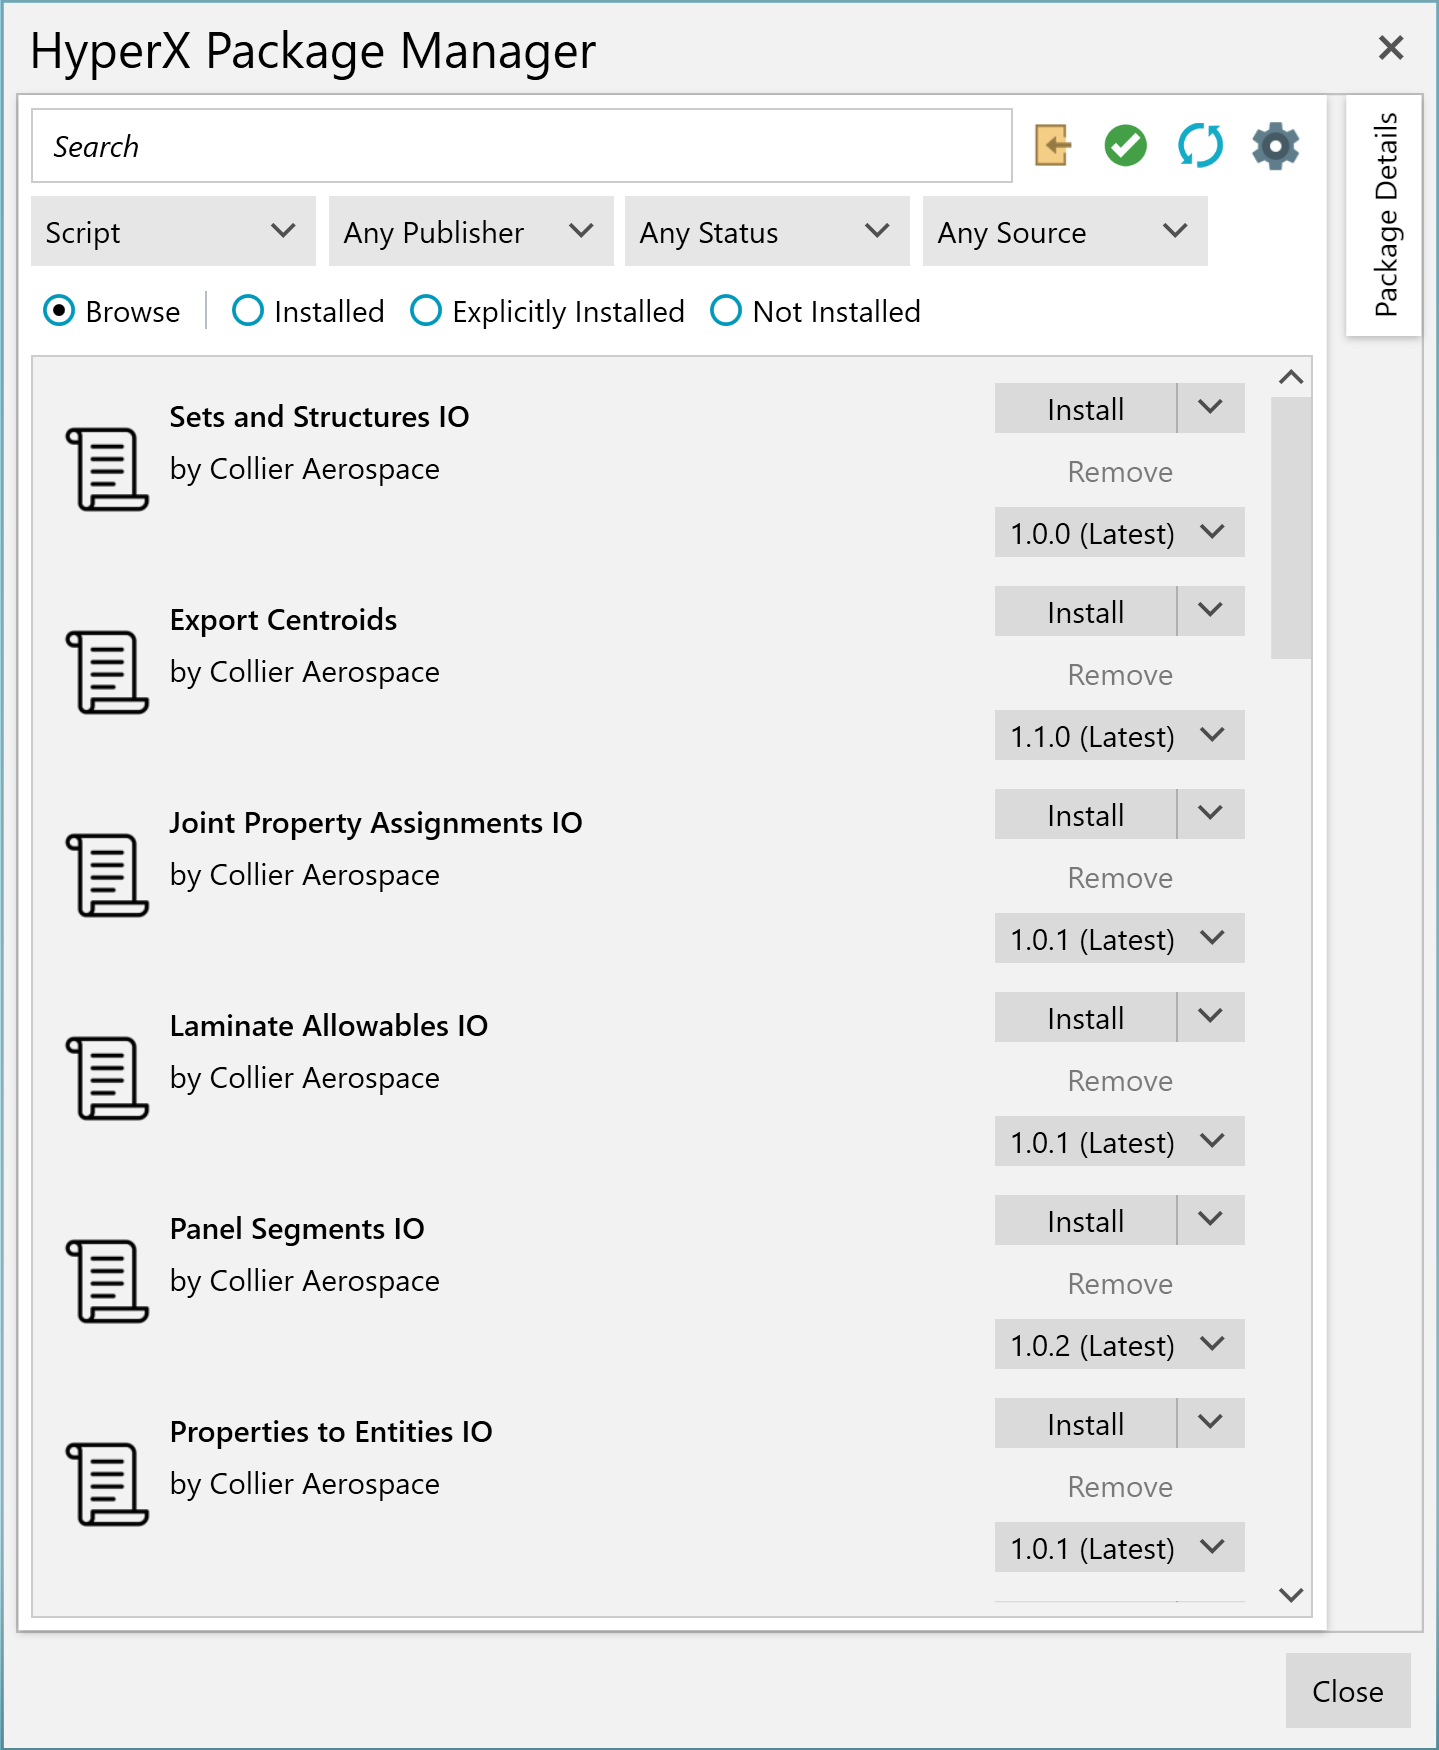The height and width of the screenshot is (1750, 1439).
Task: Click Remove for Laminate Allowables IO
Action: [x=1120, y=1081]
